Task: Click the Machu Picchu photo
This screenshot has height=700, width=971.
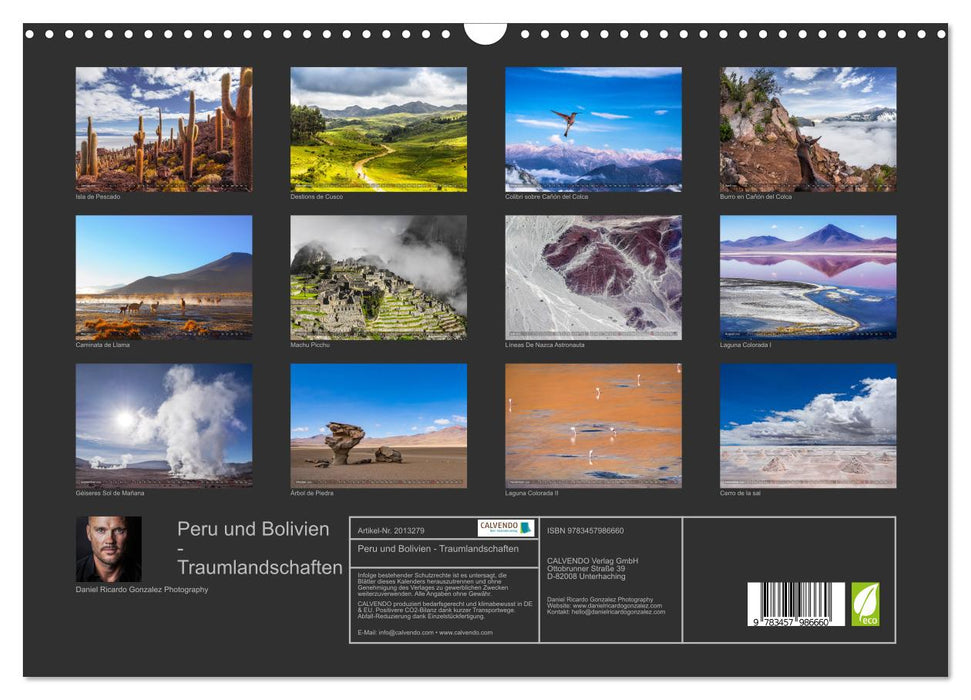Action: click(378, 277)
